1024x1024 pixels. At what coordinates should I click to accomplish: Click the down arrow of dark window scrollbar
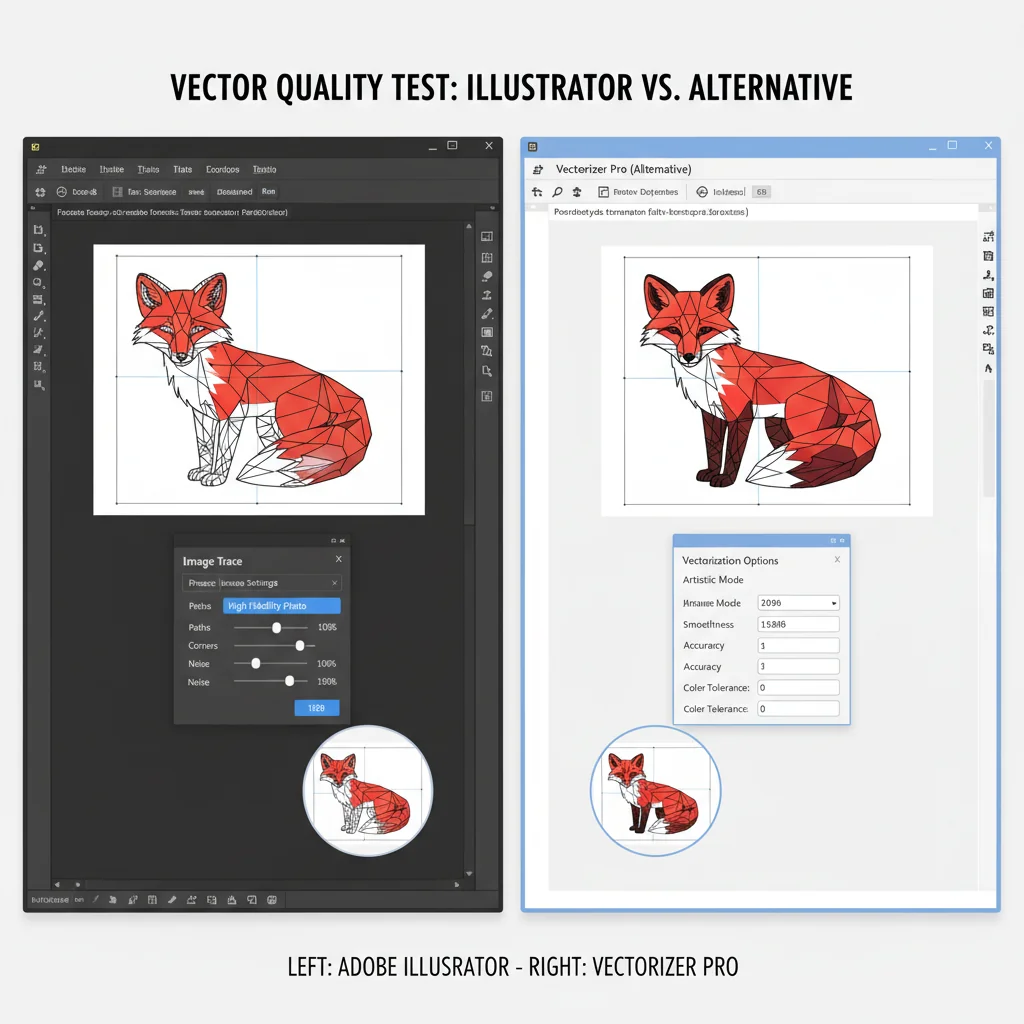[469, 873]
